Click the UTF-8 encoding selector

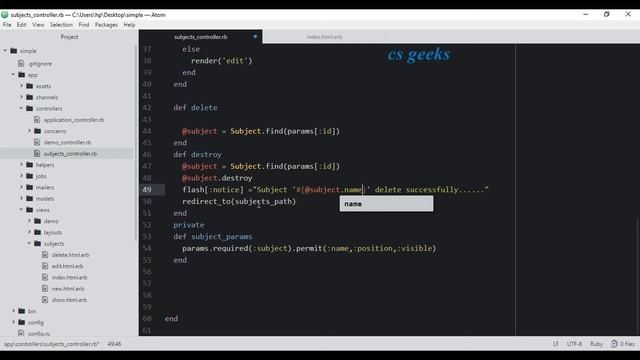(x=574, y=344)
